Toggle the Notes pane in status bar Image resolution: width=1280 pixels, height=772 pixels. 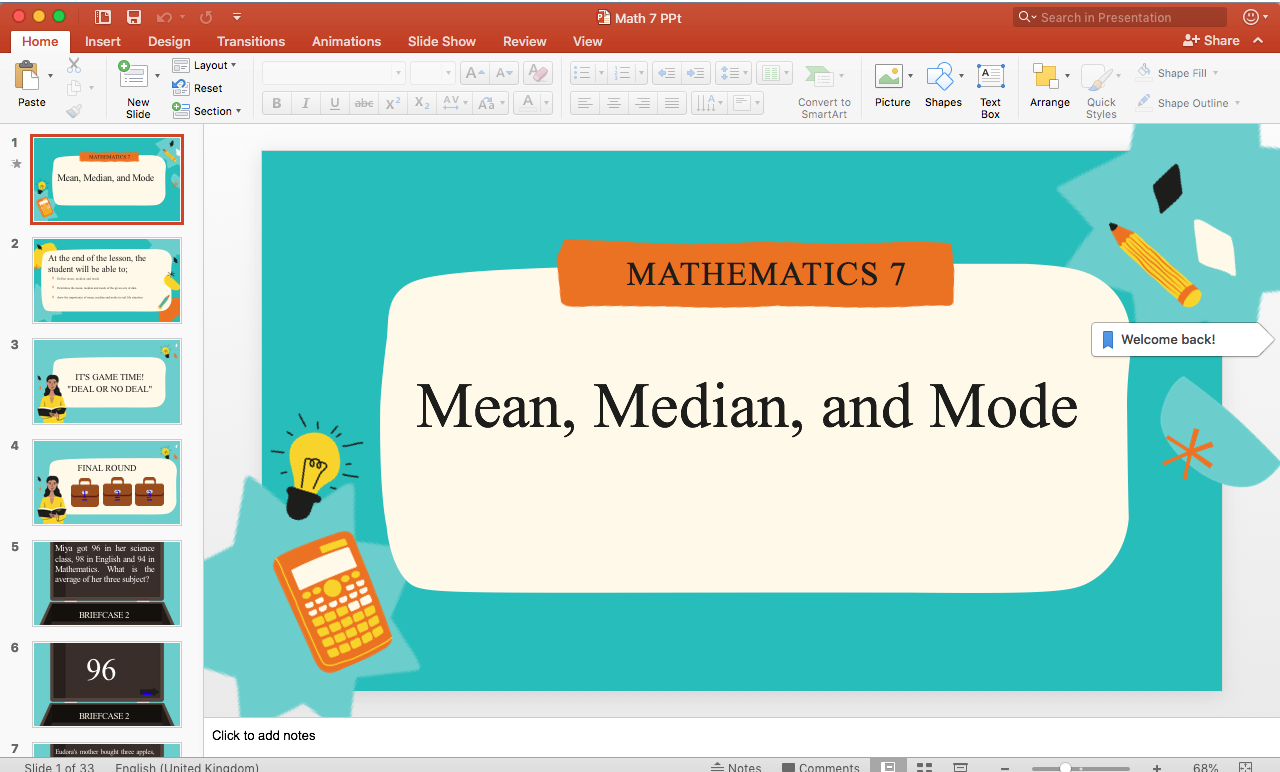[x=736, y=767]
